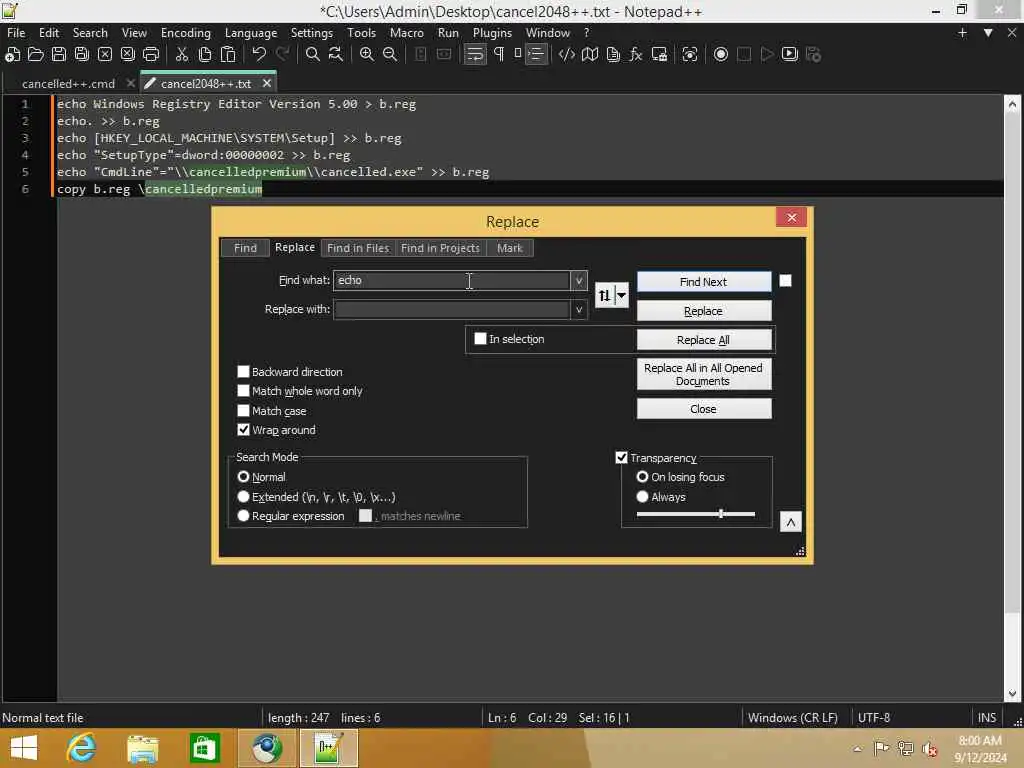Open File Explorer from taskbar
The height and width of the screenshot is (768, 1024).
(142, 748)
